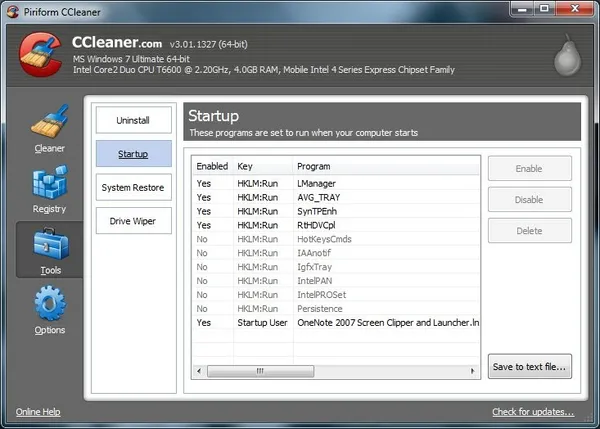Open the Uninstall tab
This screenshot has width=600, height=429.
coord(134,120)
